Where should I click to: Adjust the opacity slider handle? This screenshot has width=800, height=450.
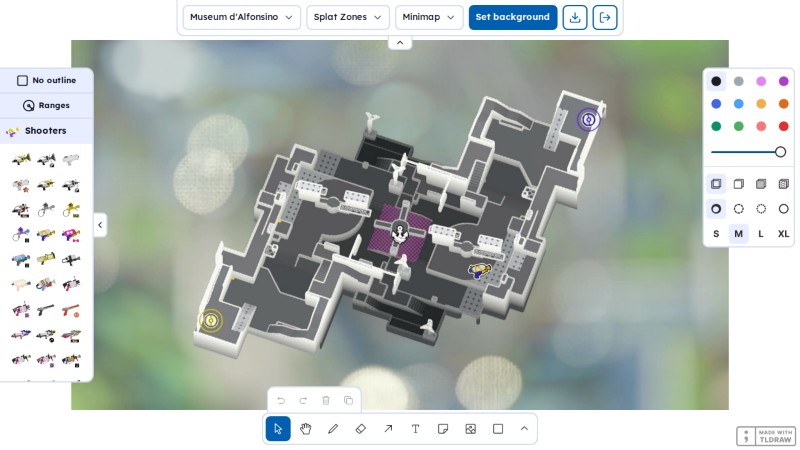point(780,152)
